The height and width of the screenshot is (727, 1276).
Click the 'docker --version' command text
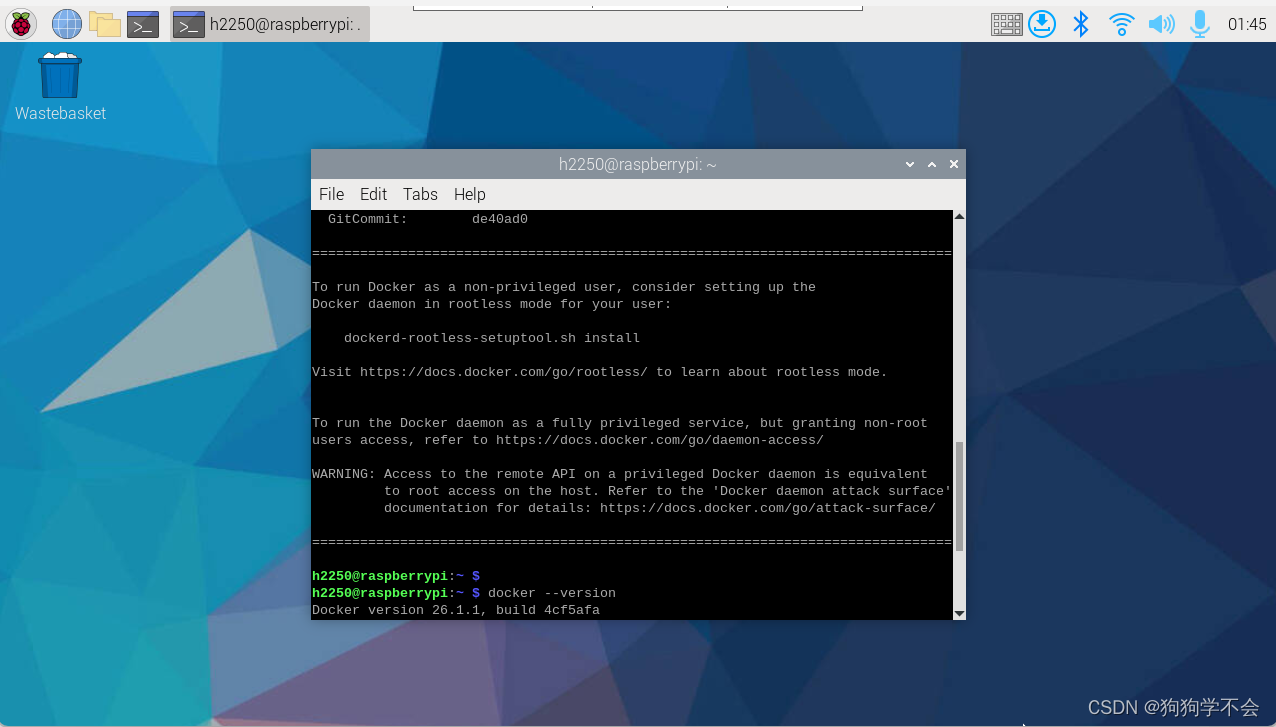pos(552,593)
